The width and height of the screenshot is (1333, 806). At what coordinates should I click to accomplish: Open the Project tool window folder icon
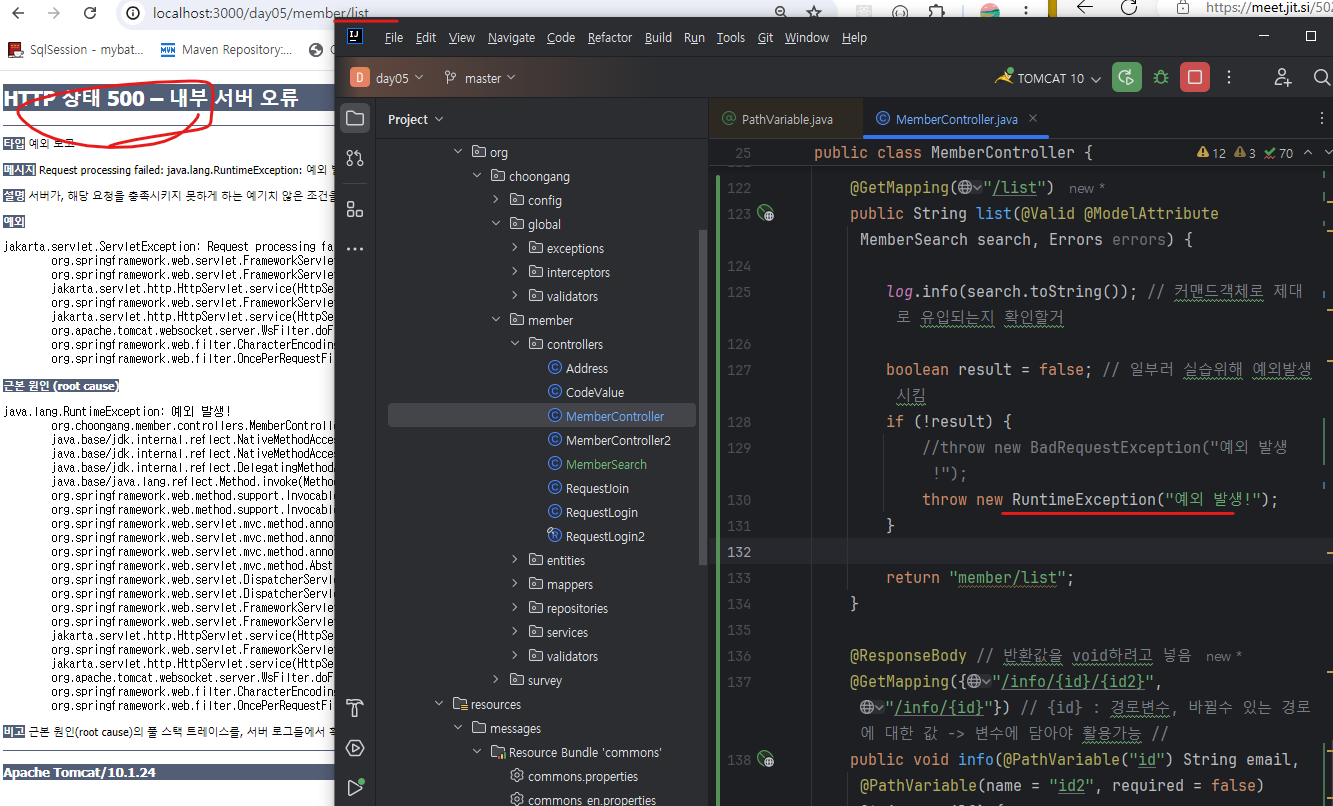[x=355, y=118]
